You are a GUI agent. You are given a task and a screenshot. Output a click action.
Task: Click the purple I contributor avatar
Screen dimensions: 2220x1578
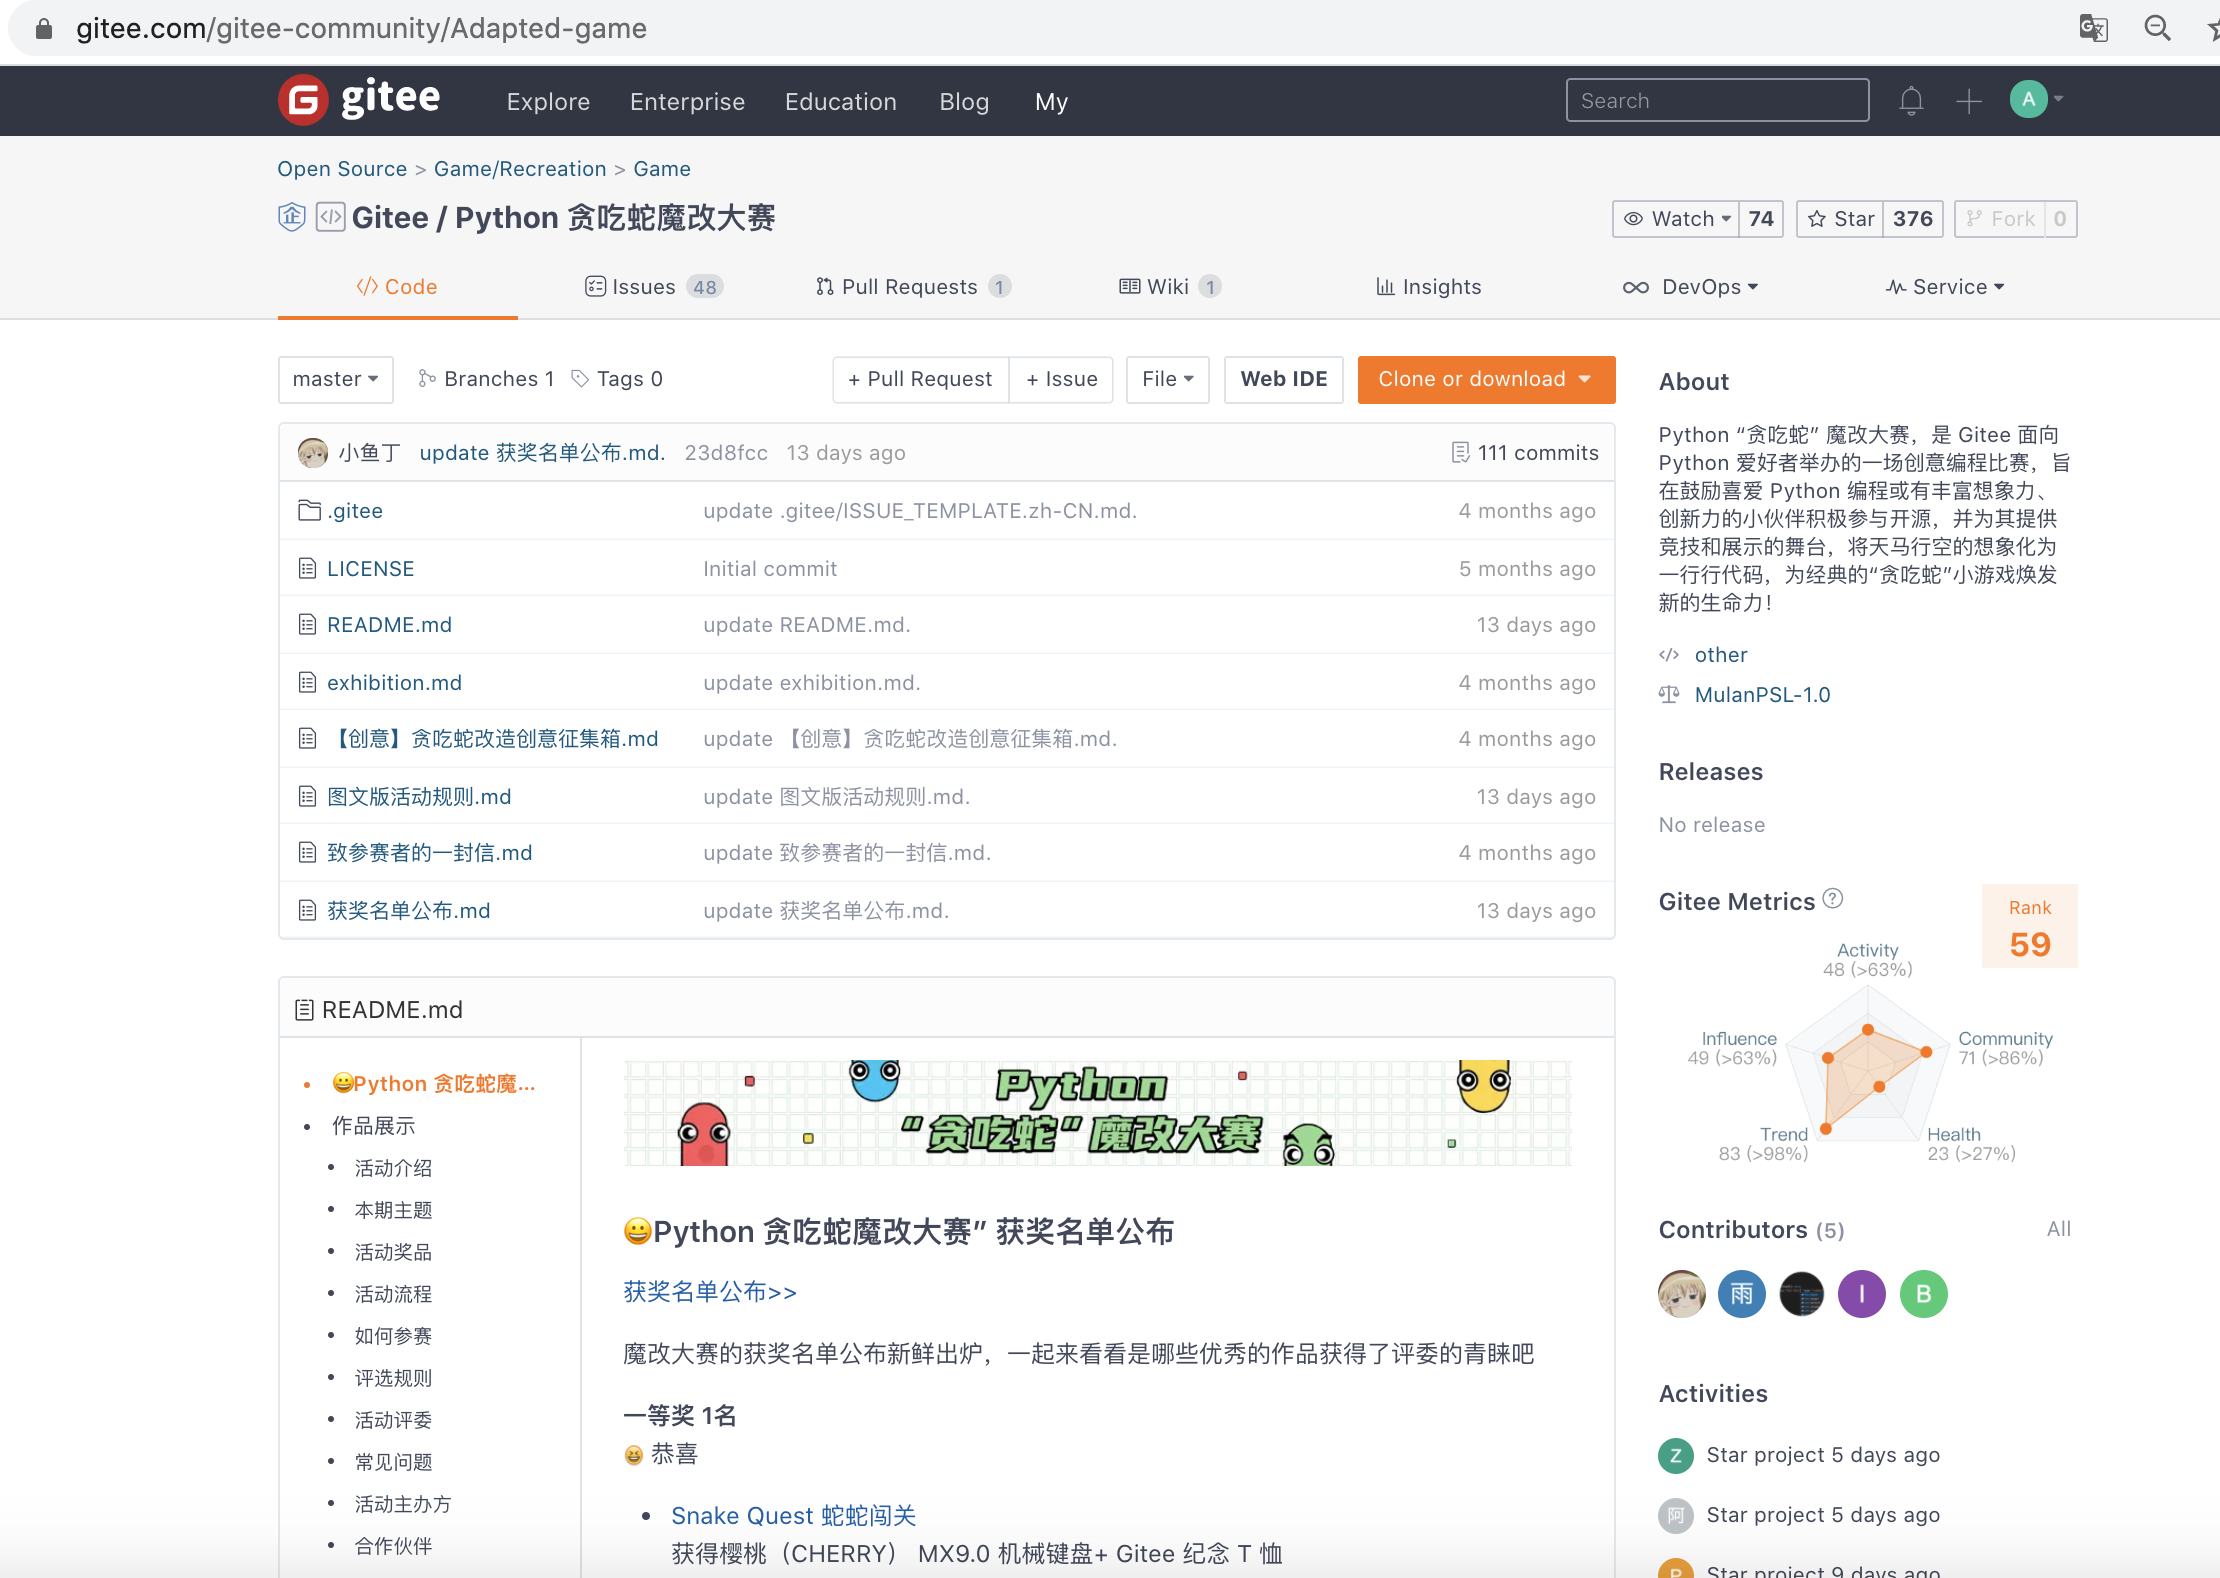pyautogui.click(x=1861, y=1294)
